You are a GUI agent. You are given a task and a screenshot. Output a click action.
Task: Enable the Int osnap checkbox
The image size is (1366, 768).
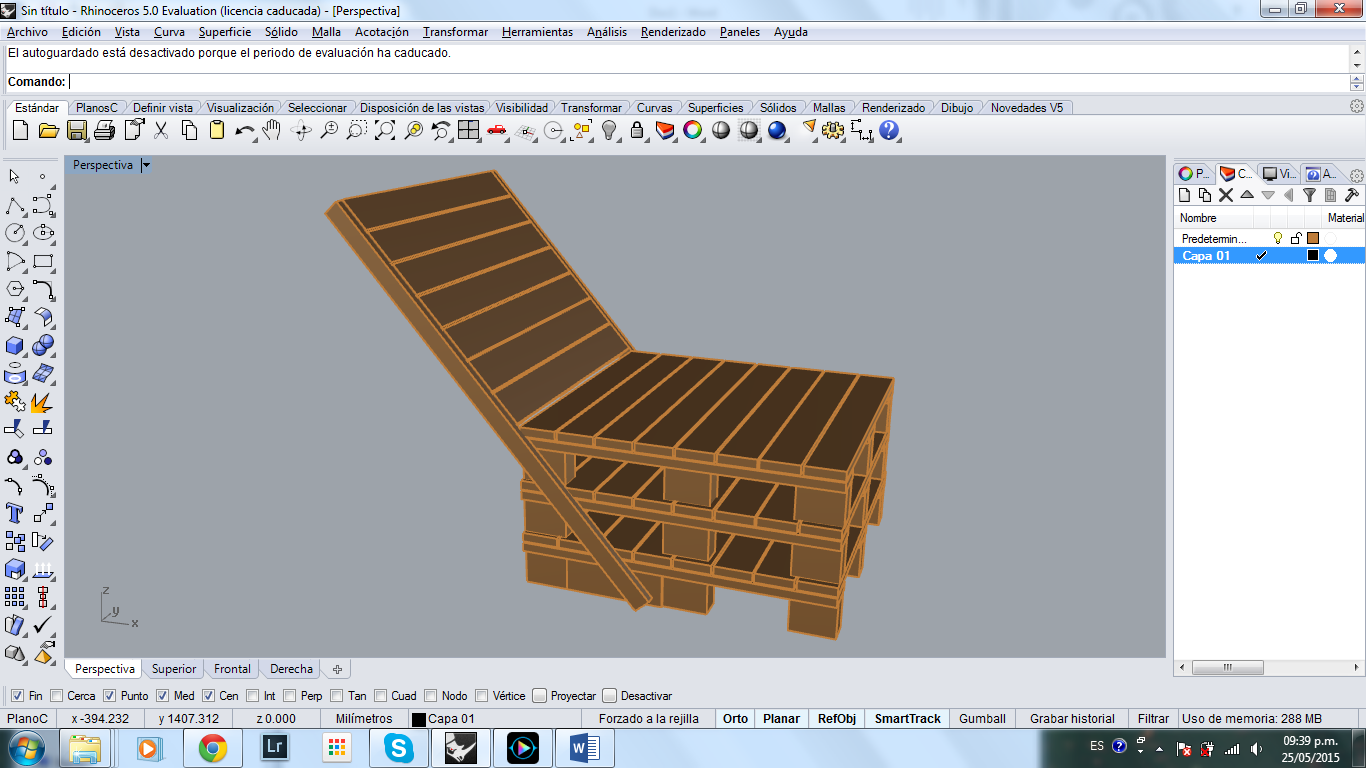point(253,696)
